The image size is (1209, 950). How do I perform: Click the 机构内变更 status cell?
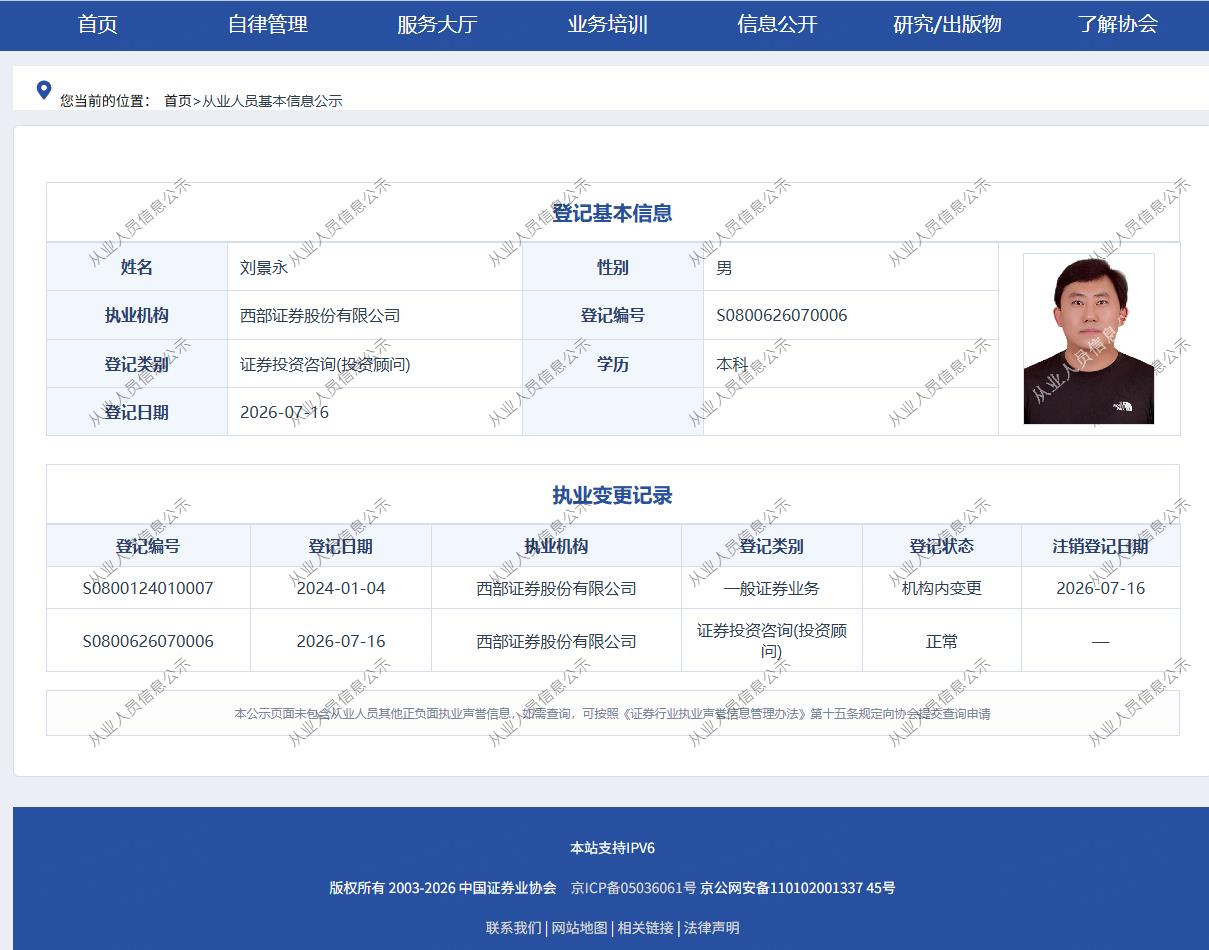pyautogui.click(x=942, y=588)
